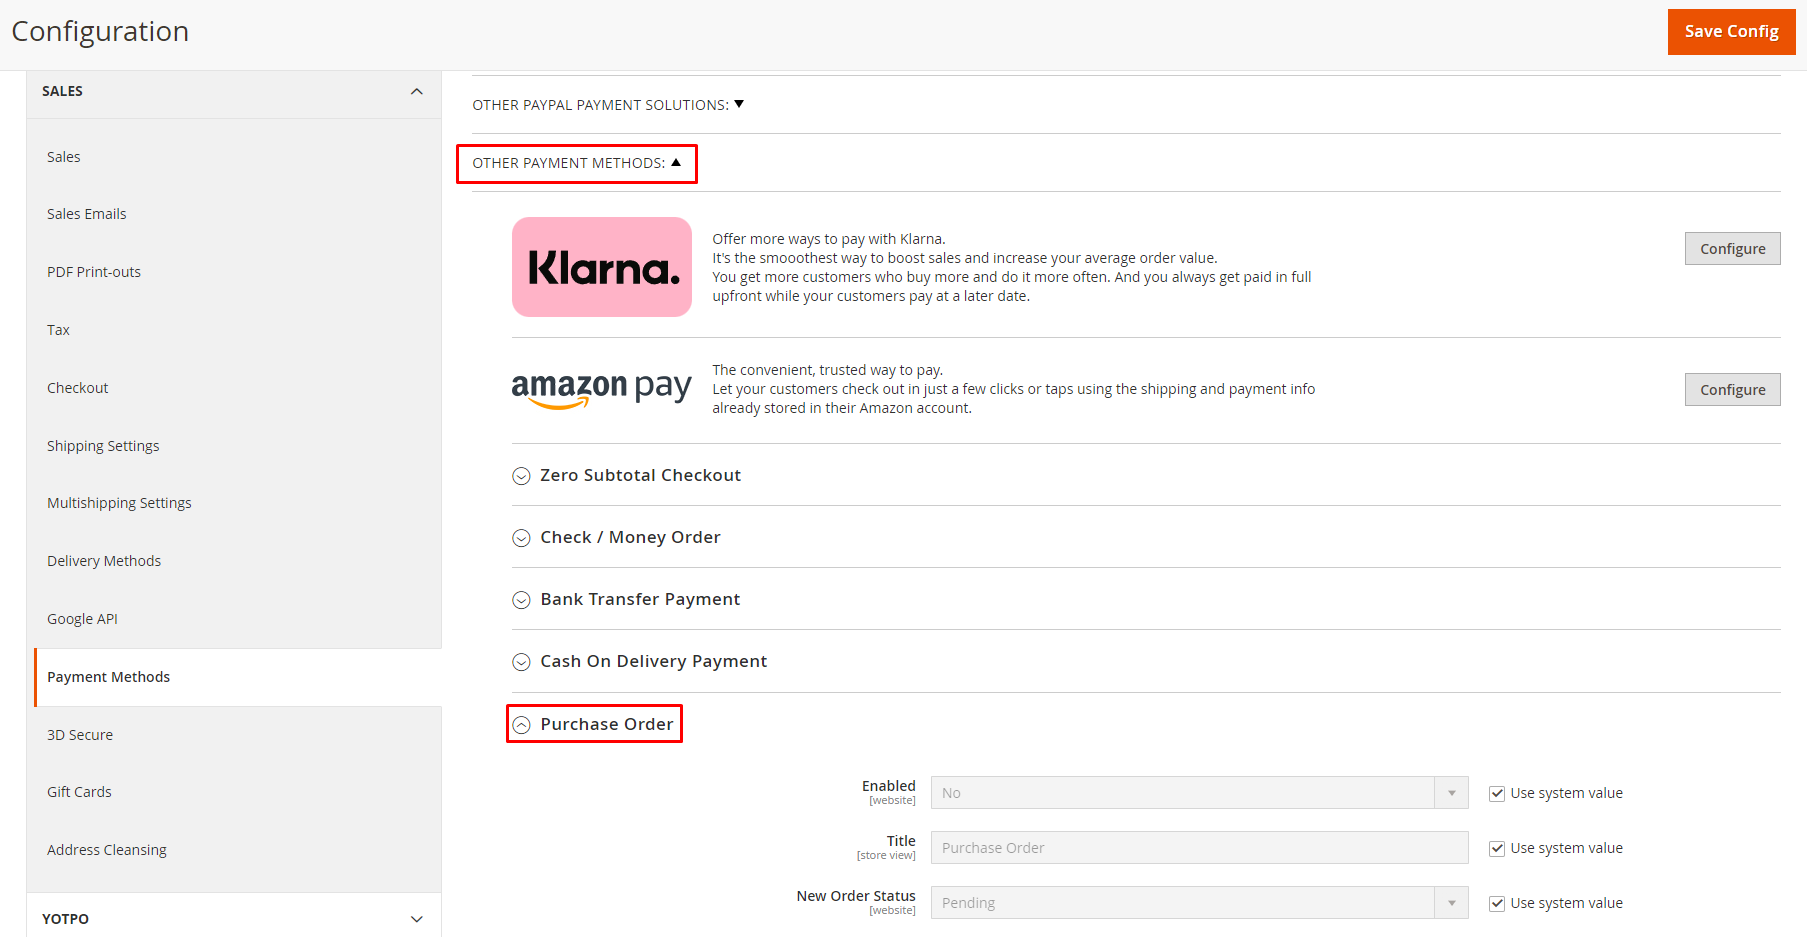Click the Configuration page heading
The width and height of the screenshot is (1807, 937).
click(100, 32)
